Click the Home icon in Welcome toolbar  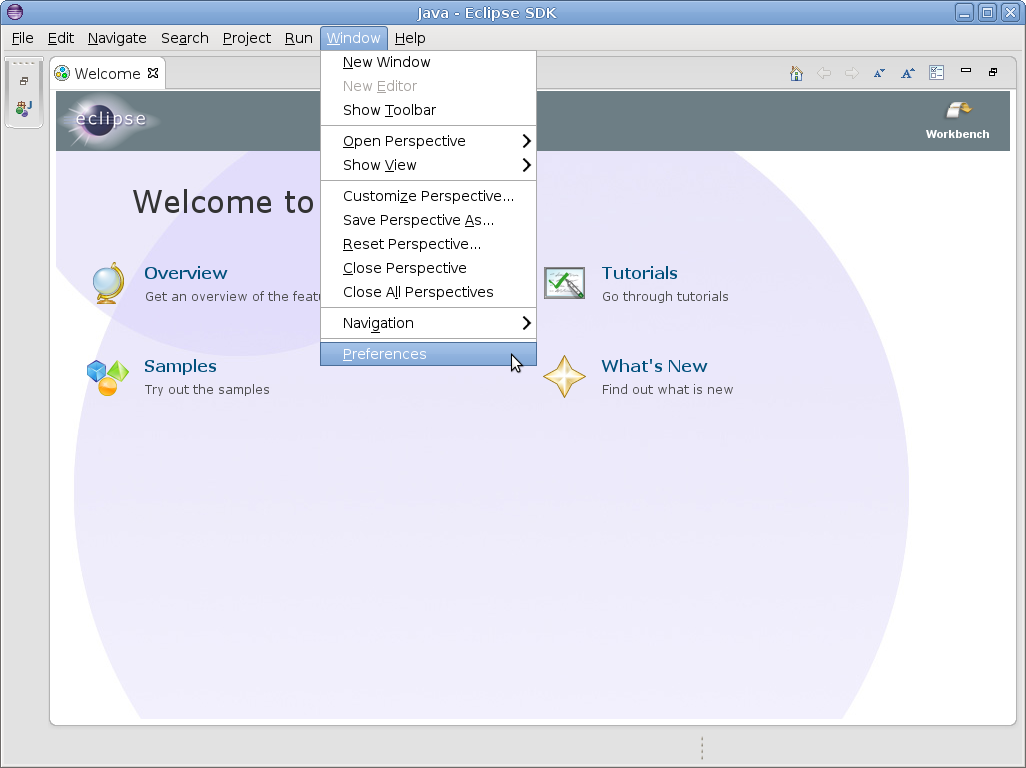coord(796,73)
